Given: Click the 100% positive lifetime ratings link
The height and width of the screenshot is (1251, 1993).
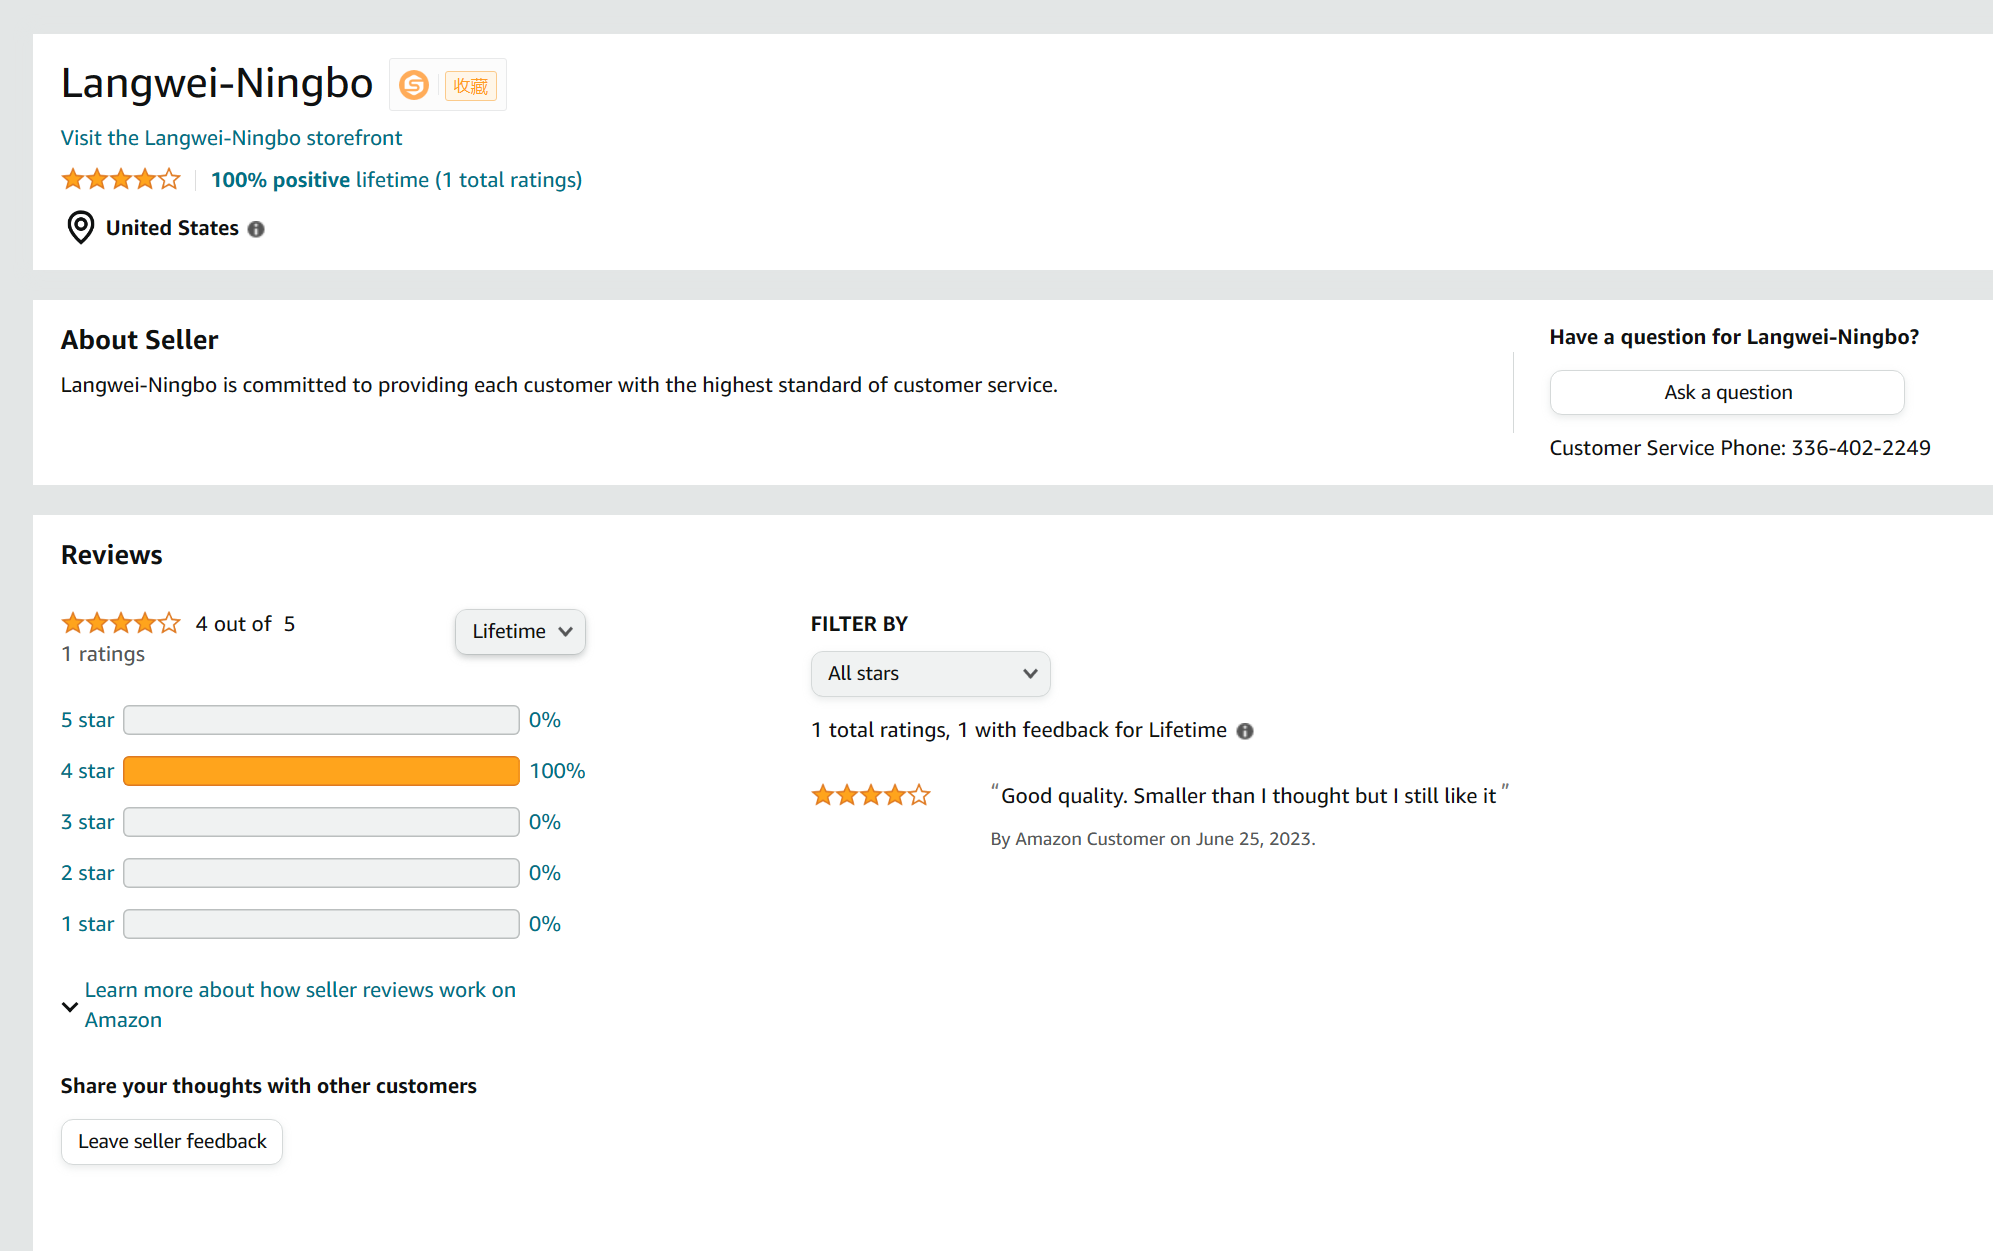Looking at the screenshot, I should tap(396, 180).
